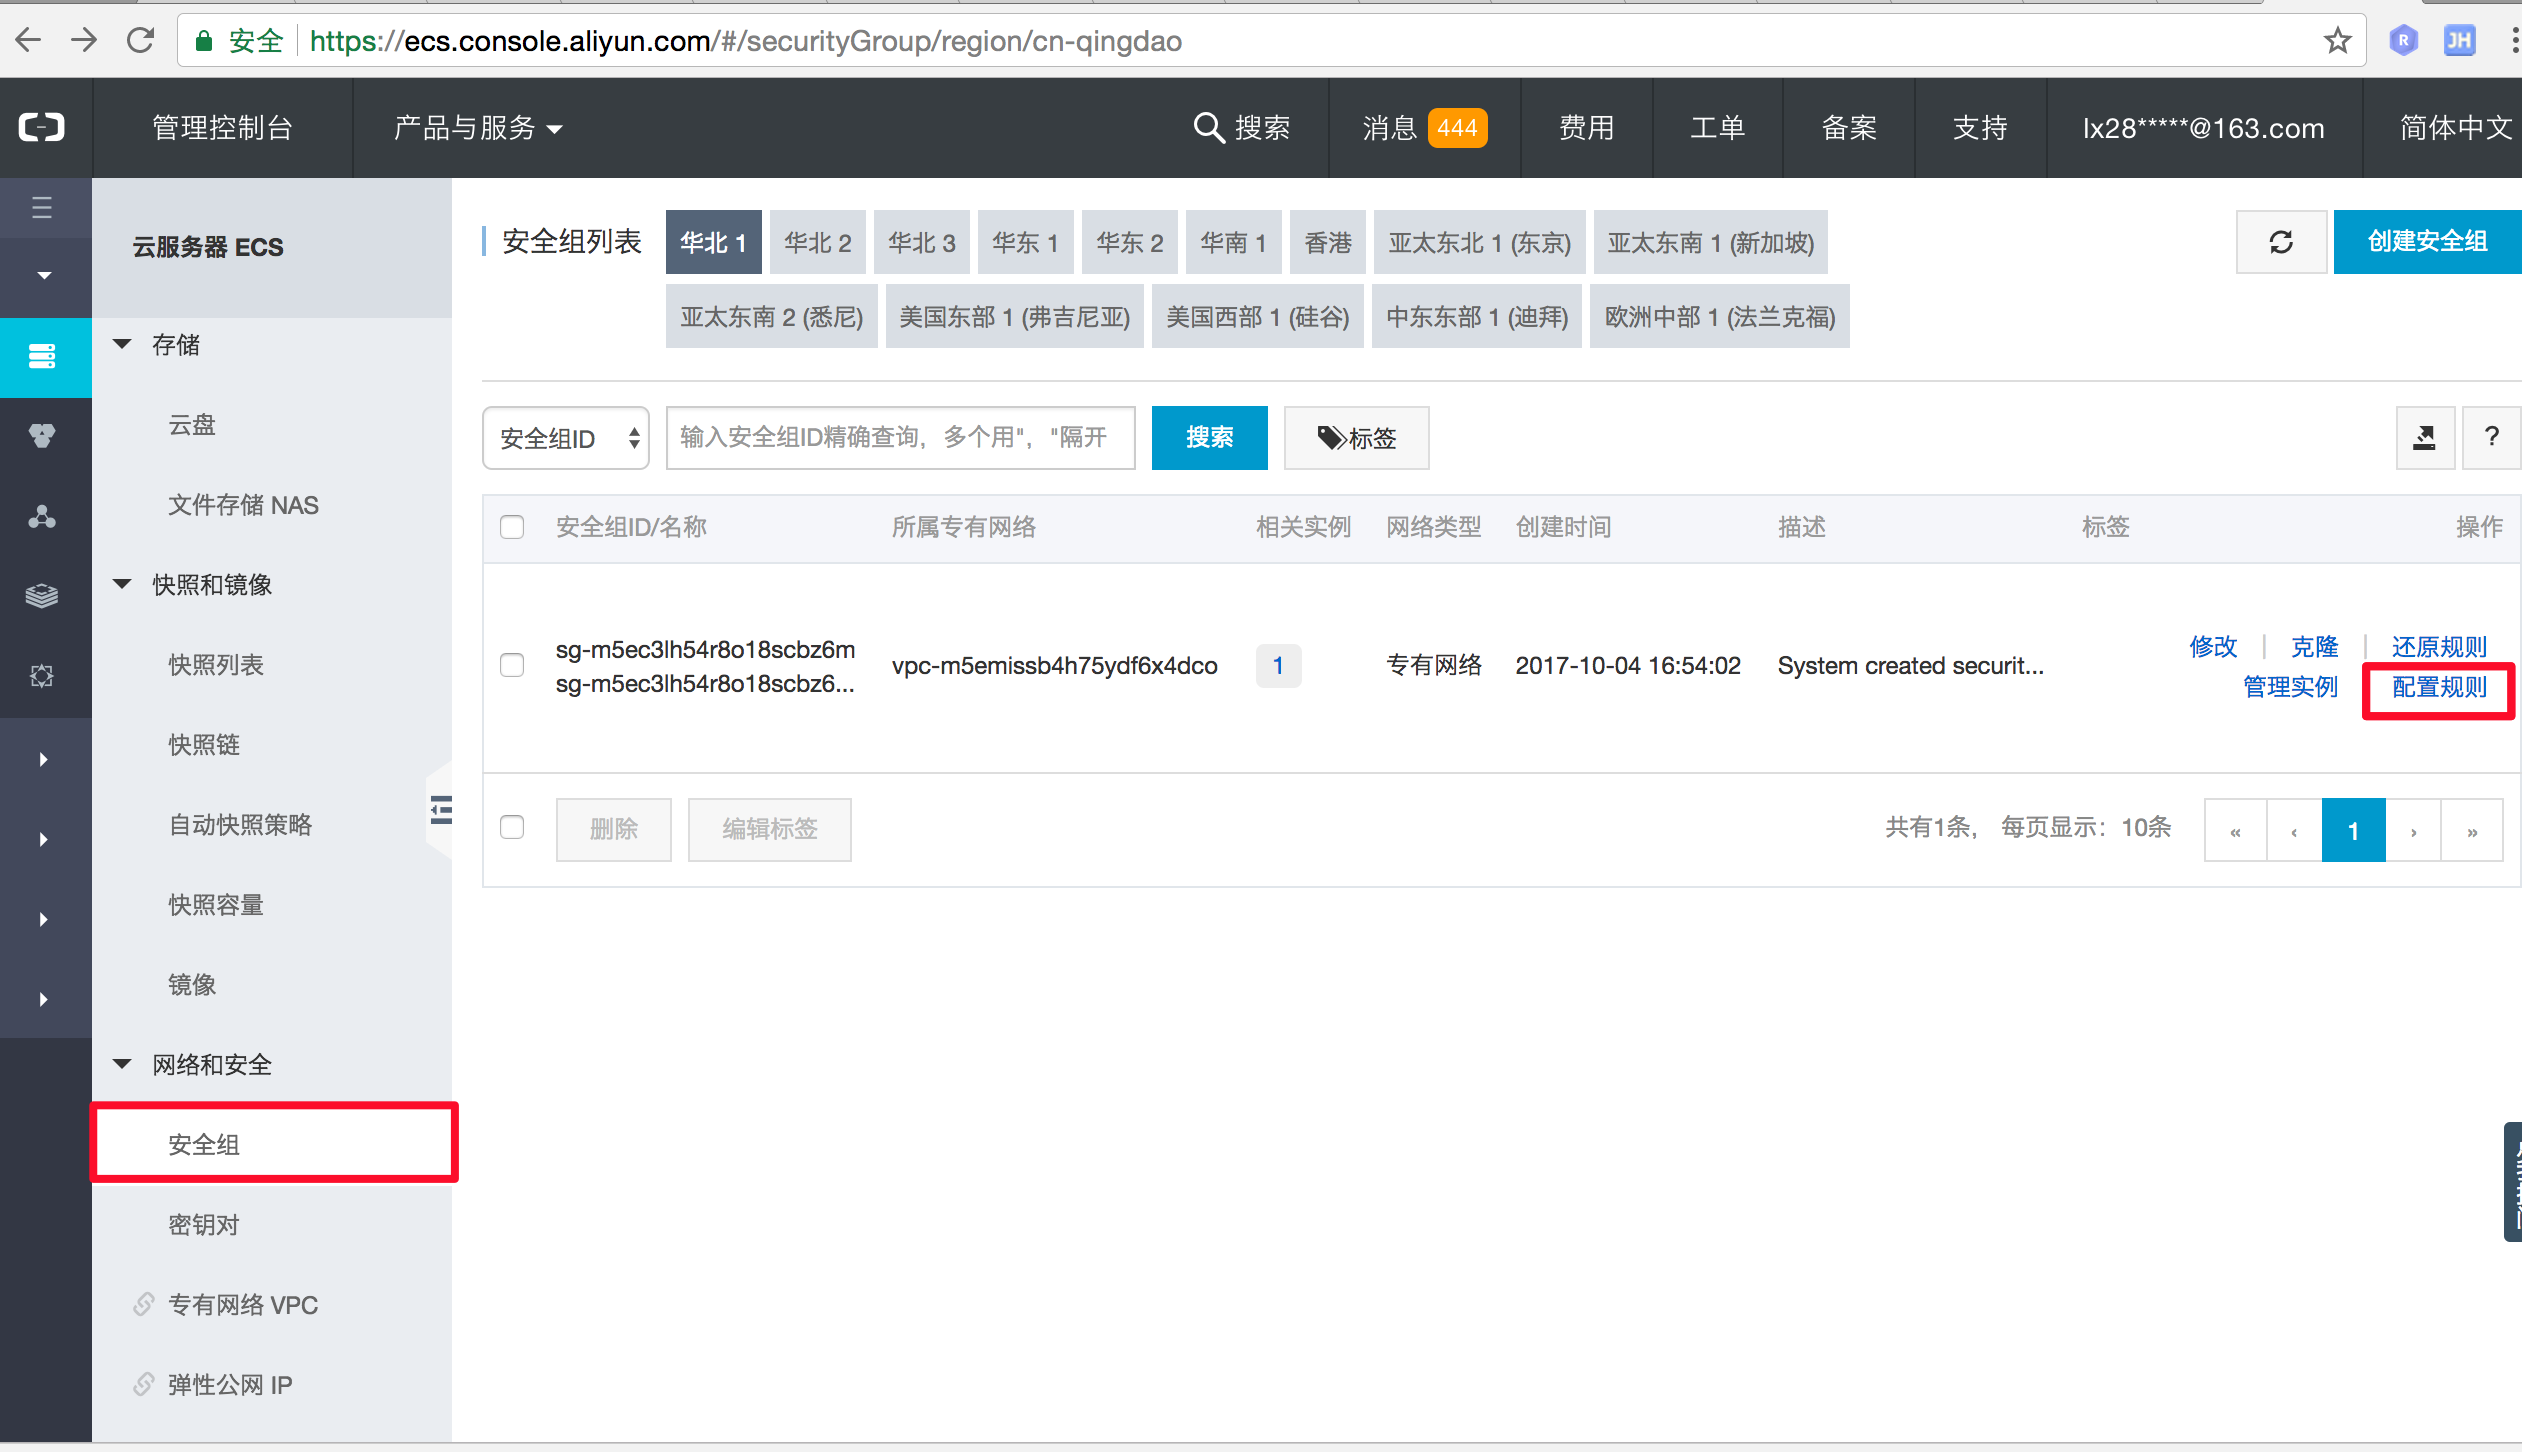This screenshot has height=1452, width=2522.
Task: Click the sidebar collapse handle icon
Action: [441, 809]
